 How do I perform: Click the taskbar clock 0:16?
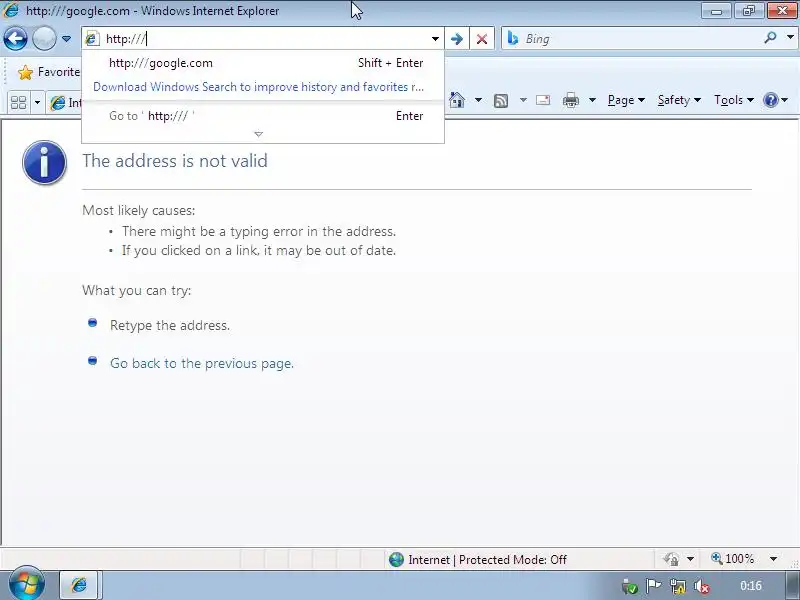pos(751,586)
